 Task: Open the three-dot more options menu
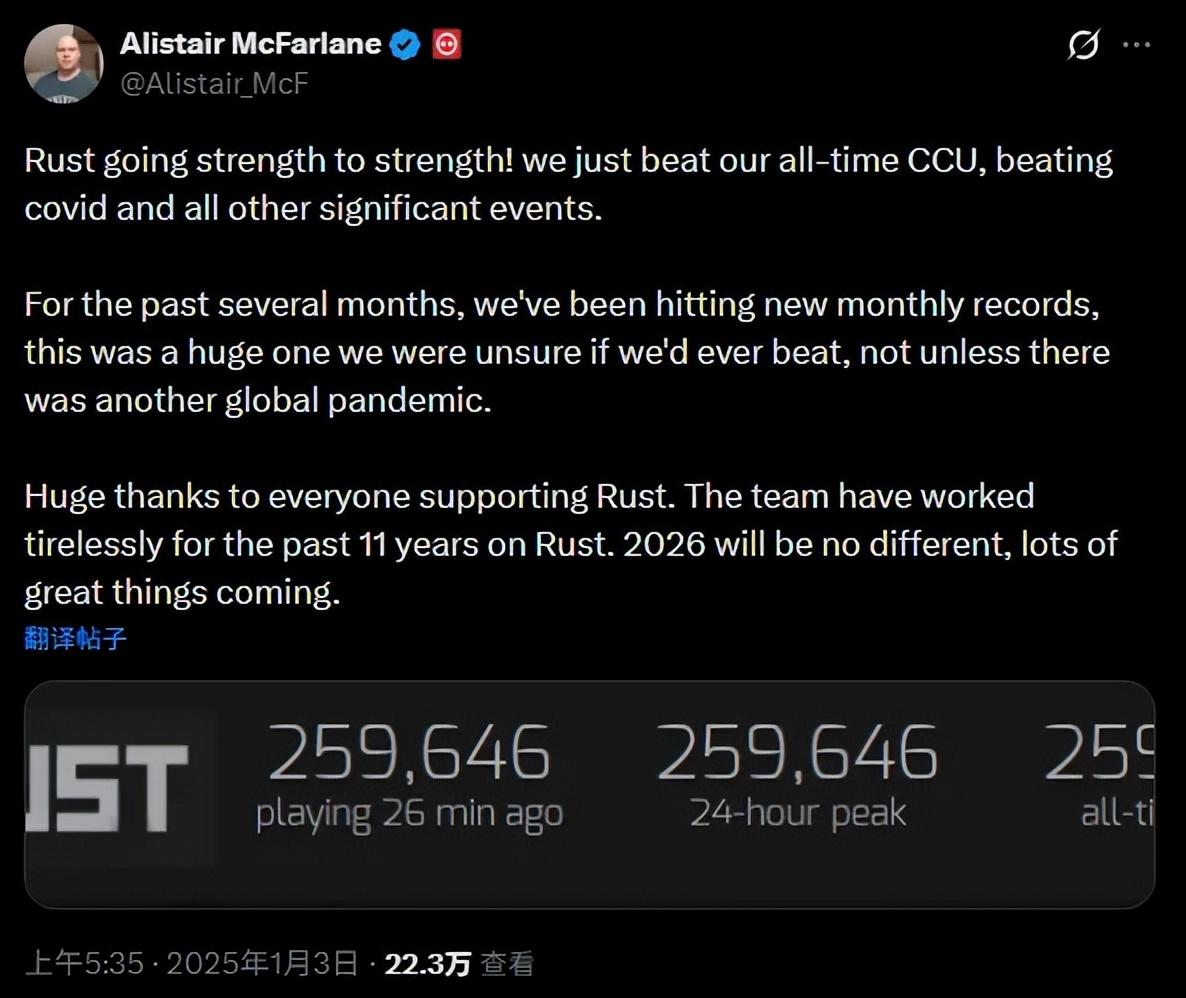click(1137, 45)
